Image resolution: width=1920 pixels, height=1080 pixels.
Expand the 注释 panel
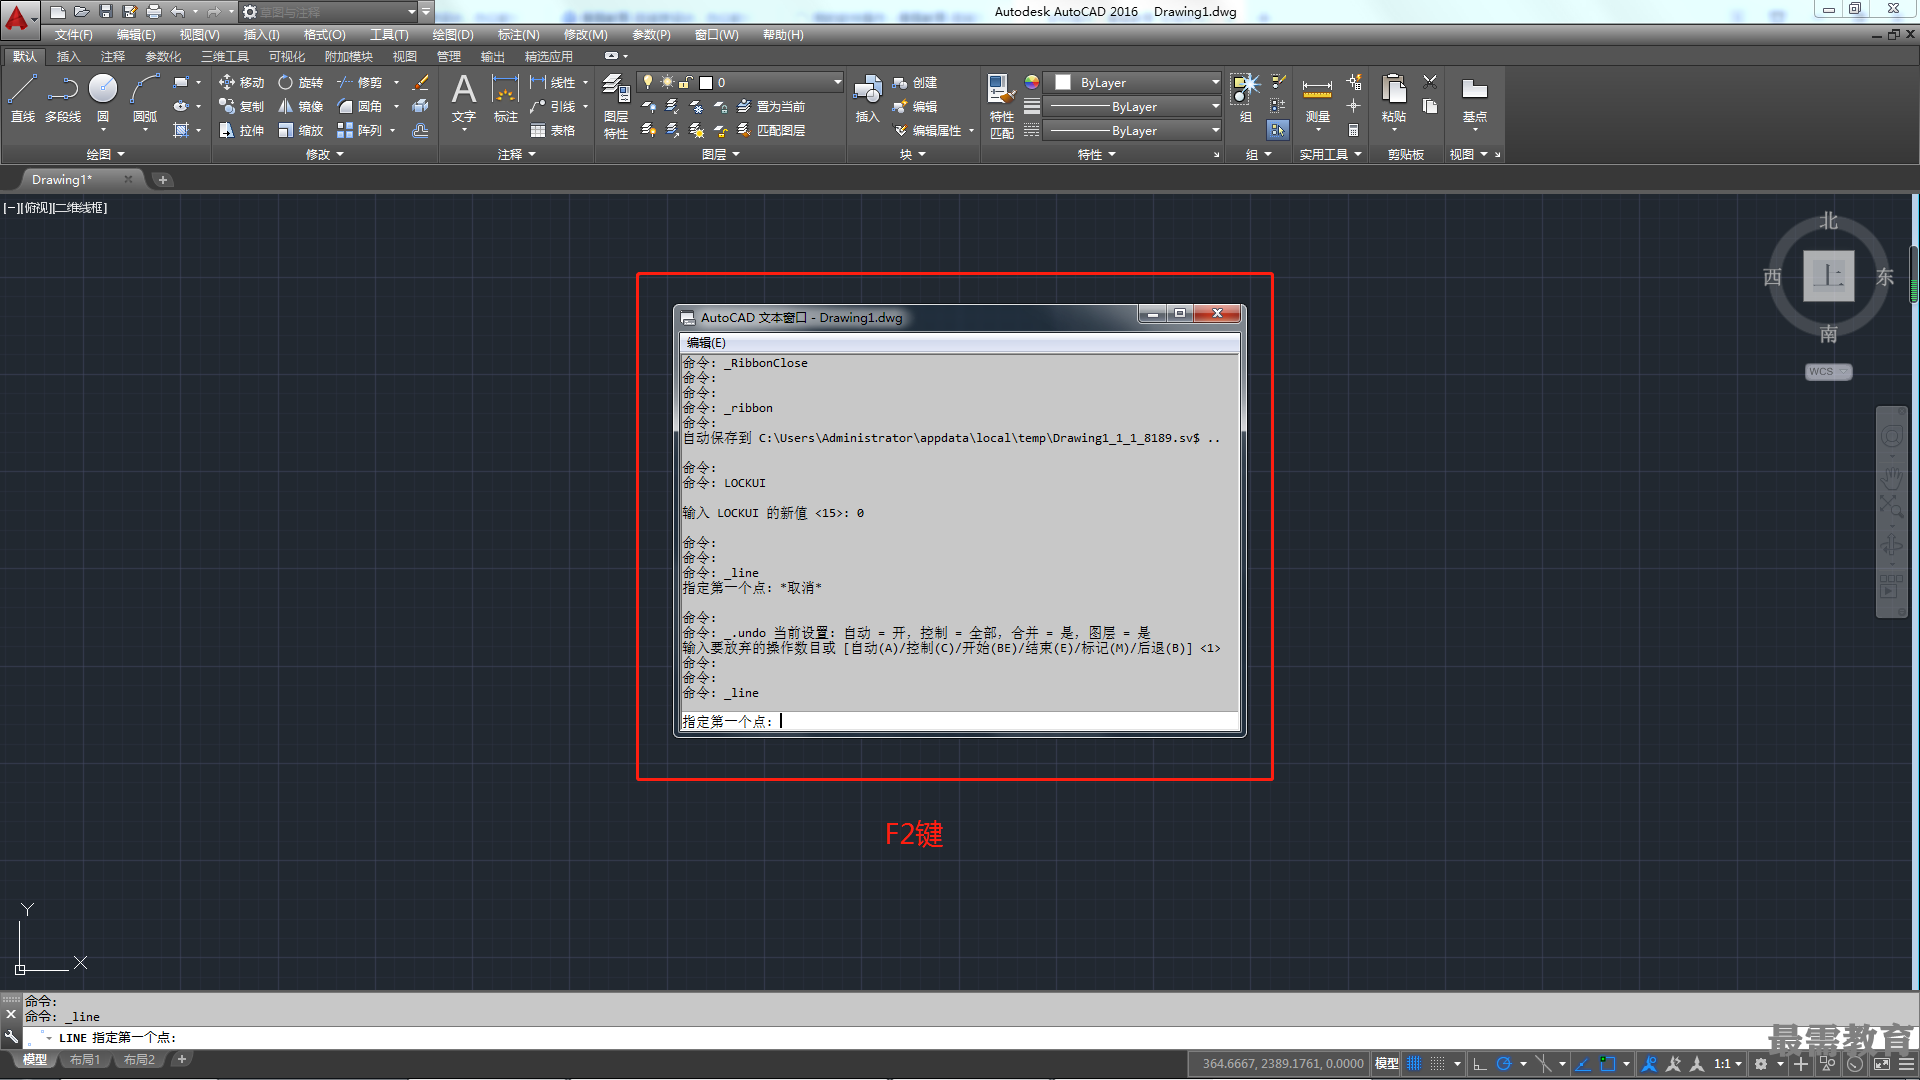coord(517,155)
